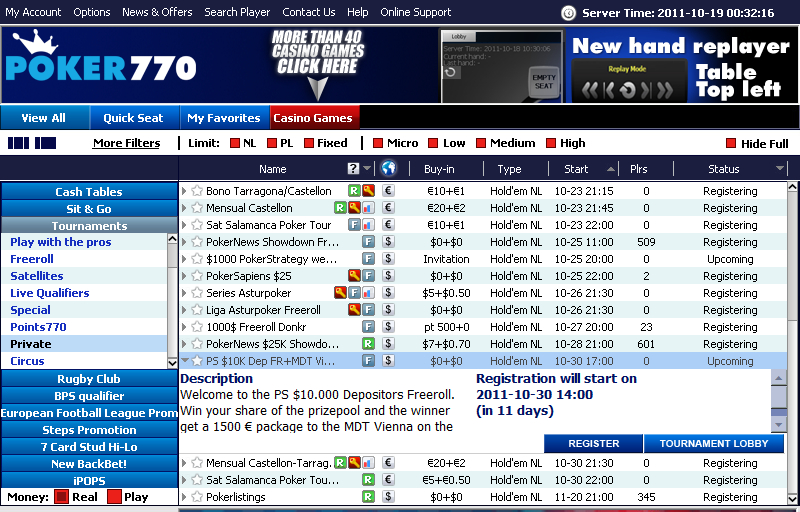The image size is (800, 512).
Task: Enable the High stakes filter
Action: 551,143
